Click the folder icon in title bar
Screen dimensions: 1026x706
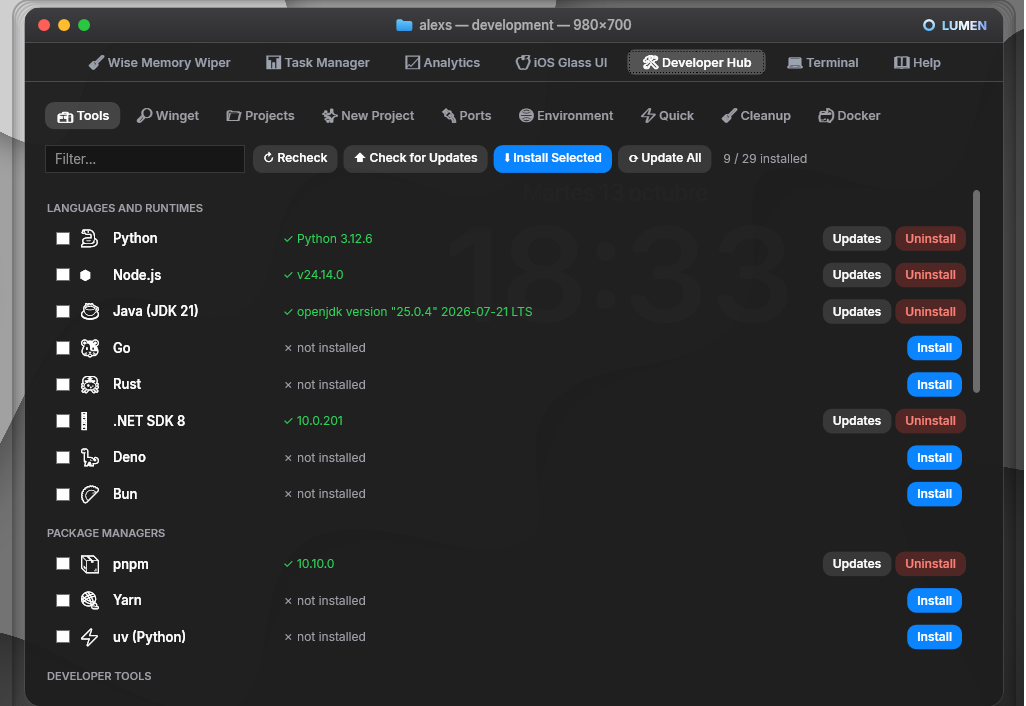pos(404,26)
